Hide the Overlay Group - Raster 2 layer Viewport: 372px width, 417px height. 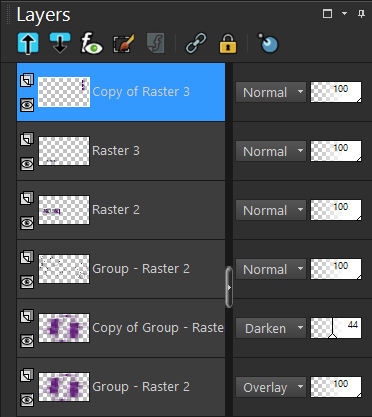tap(27, 400)
